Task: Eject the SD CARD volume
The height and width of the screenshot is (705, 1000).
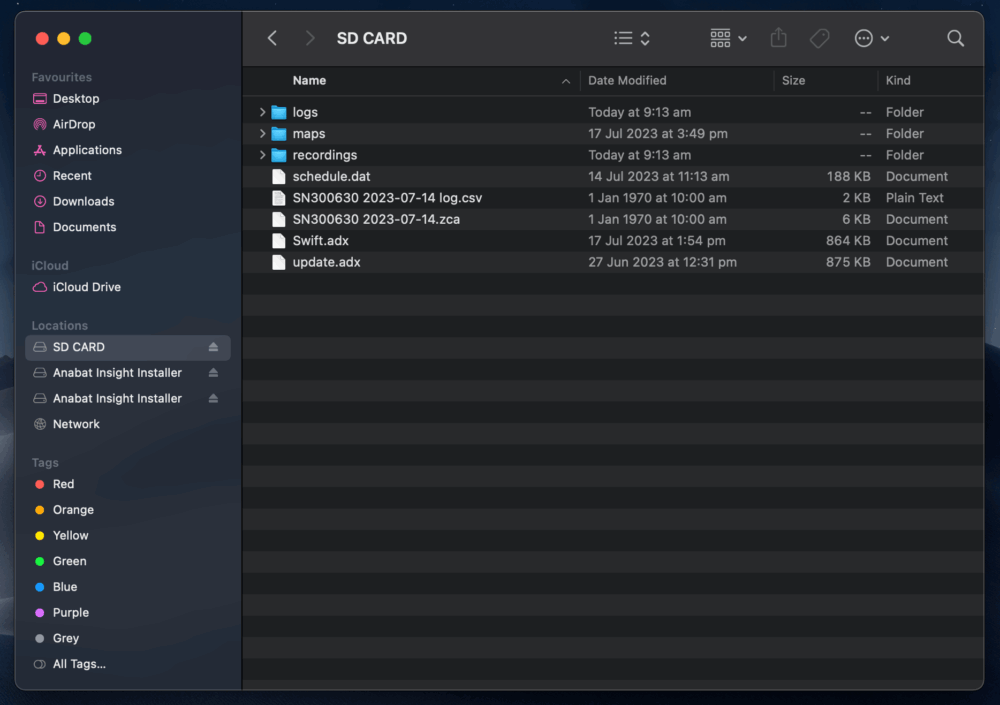Action: pyautogui.click(x=213, y=347)
